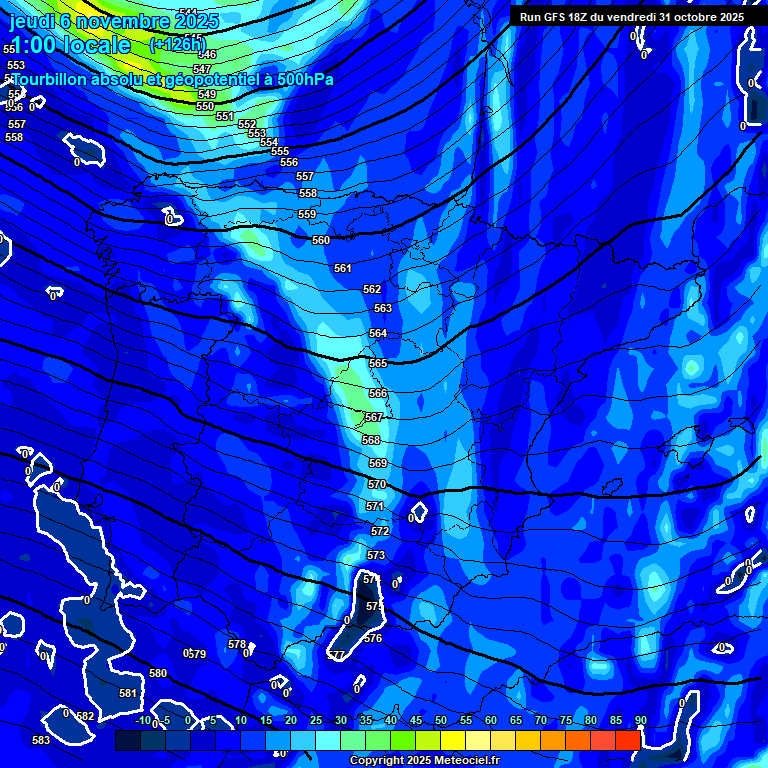768x768 pixels.
Task: Click the date title 'jeudi 6 novembre 2025'
Action: point(114,21)
